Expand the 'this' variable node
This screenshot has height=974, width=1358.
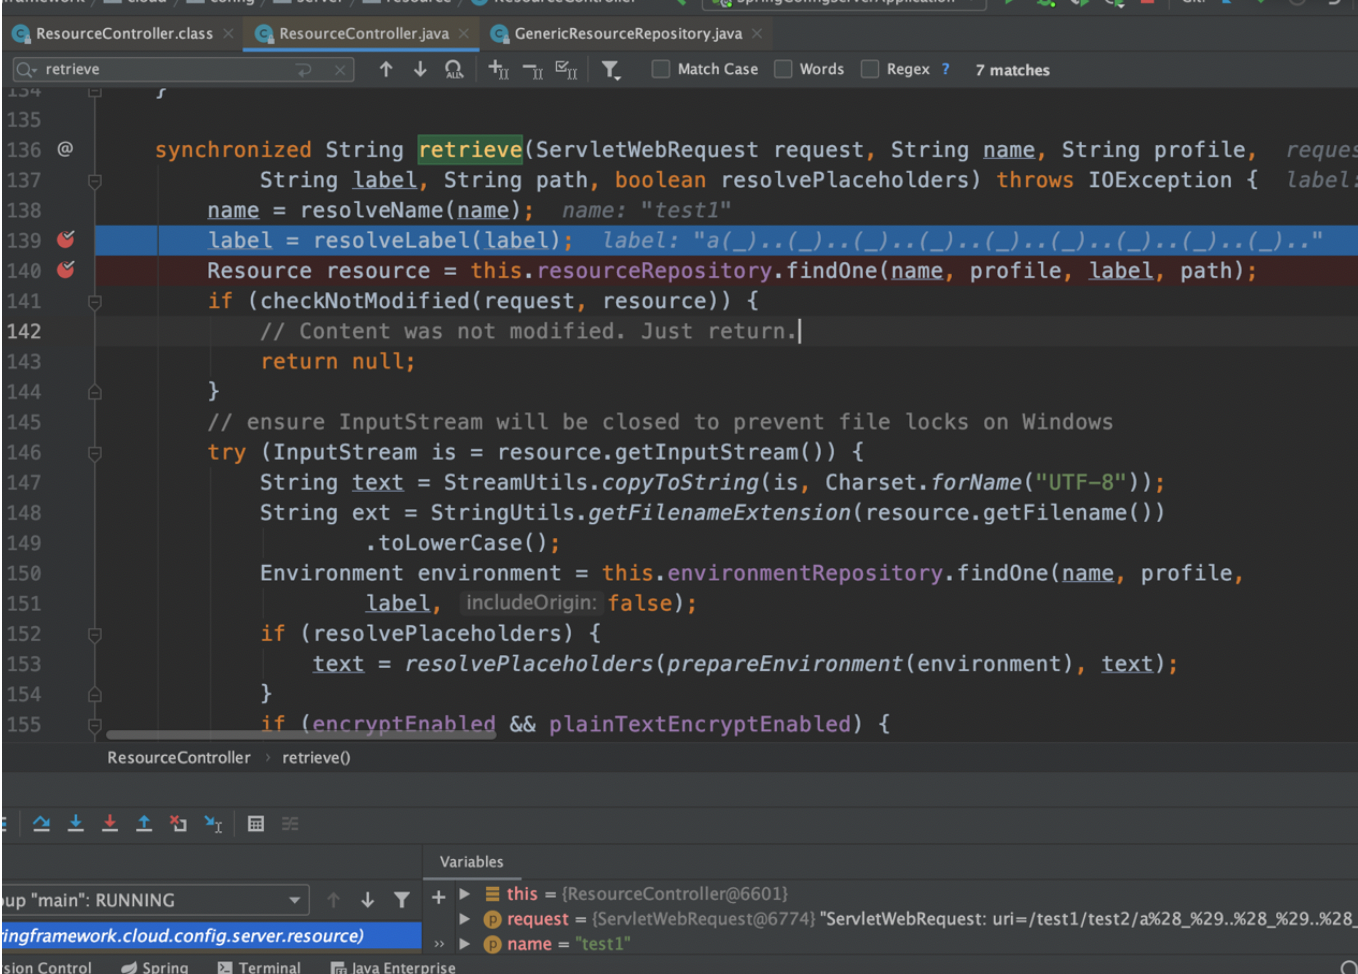pos(465,894)
